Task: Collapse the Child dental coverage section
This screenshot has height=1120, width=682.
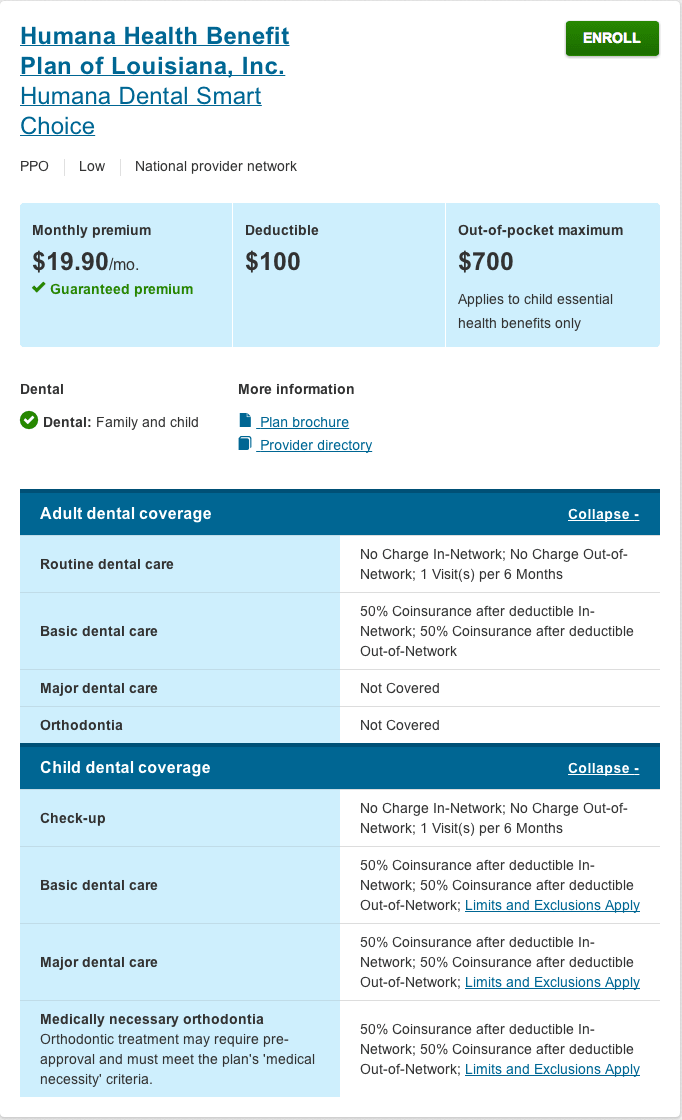Action: [602, 767]
